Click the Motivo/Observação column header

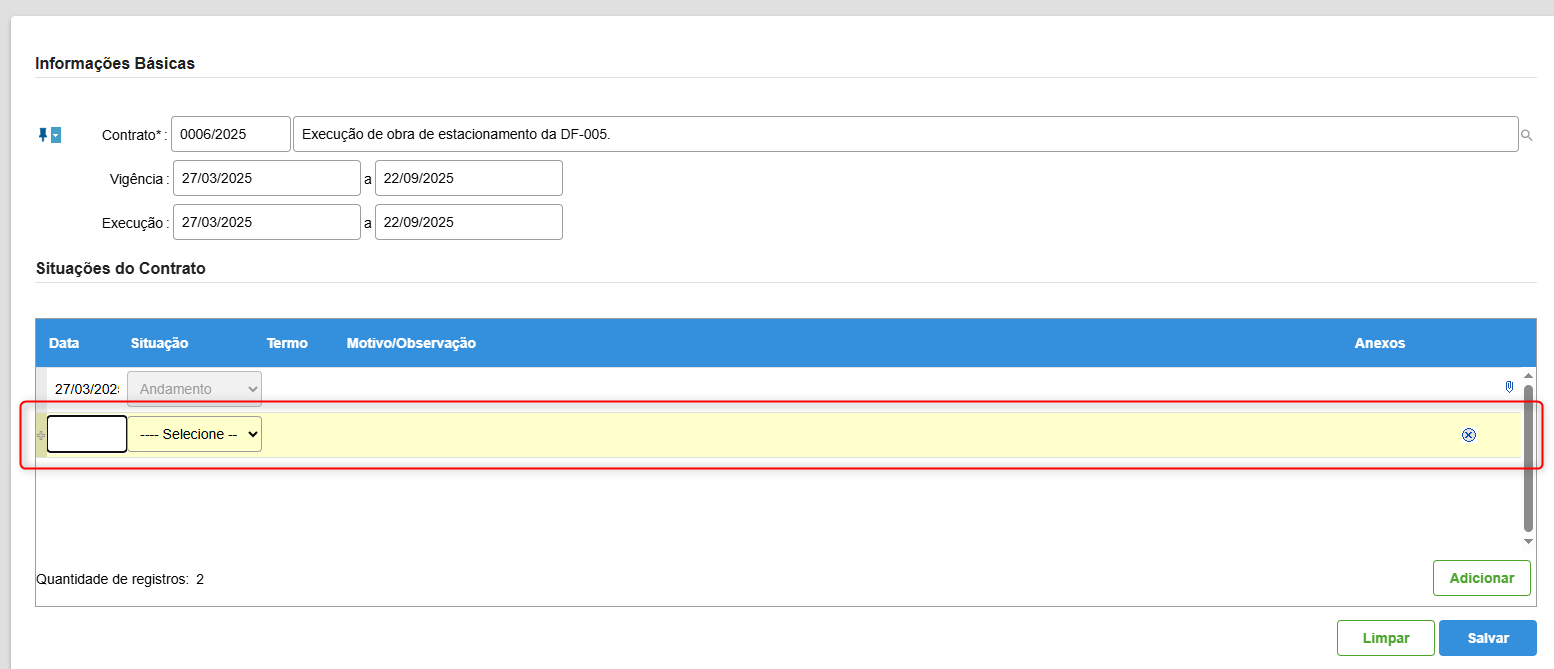[411, 343]
